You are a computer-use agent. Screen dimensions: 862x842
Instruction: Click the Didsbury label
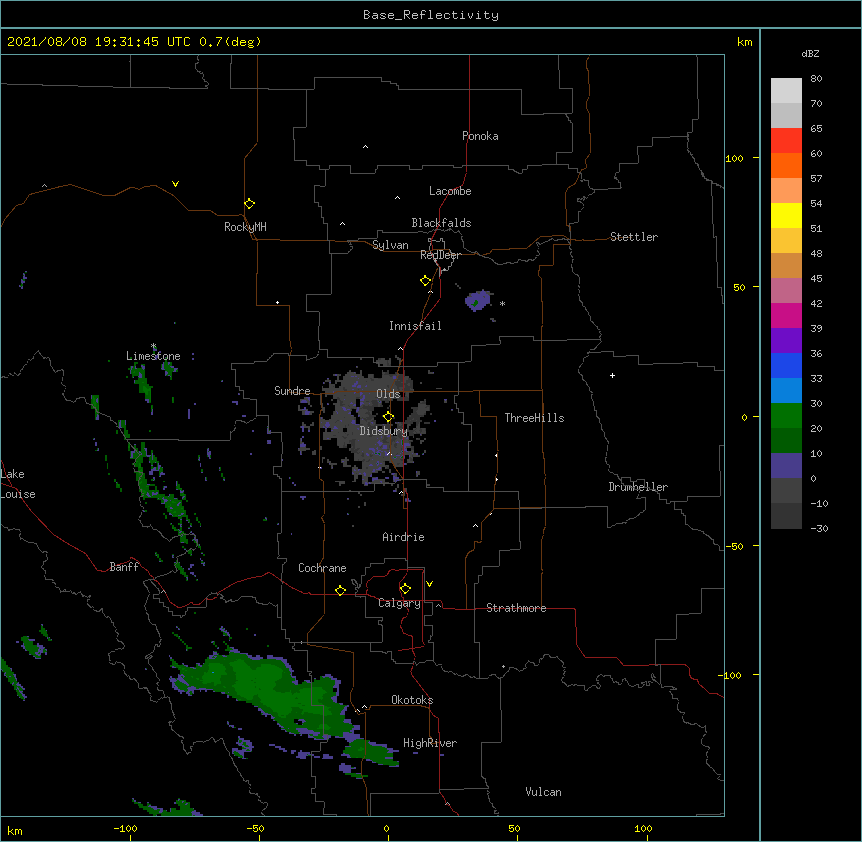384,431
